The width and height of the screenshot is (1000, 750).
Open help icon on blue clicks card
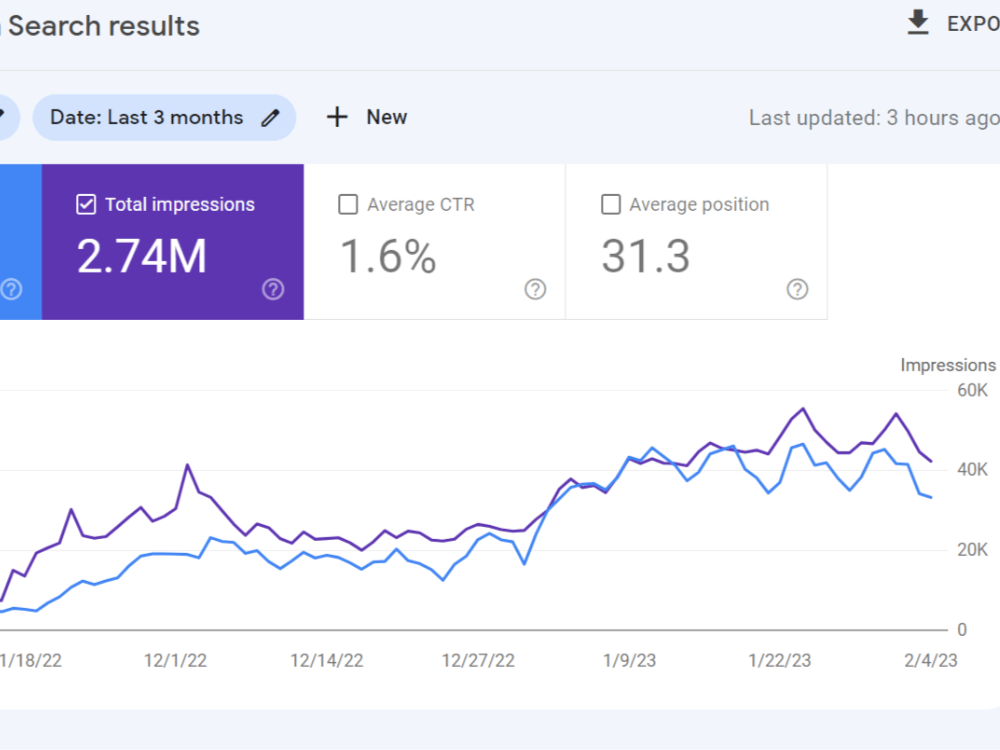pyautogui.click(x=11, y=289)
